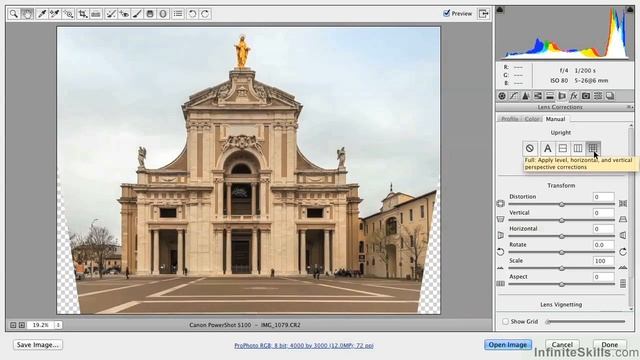This screenshot has width=640, height=360.
Task: Turn Upright off
Action: (530, 148)
